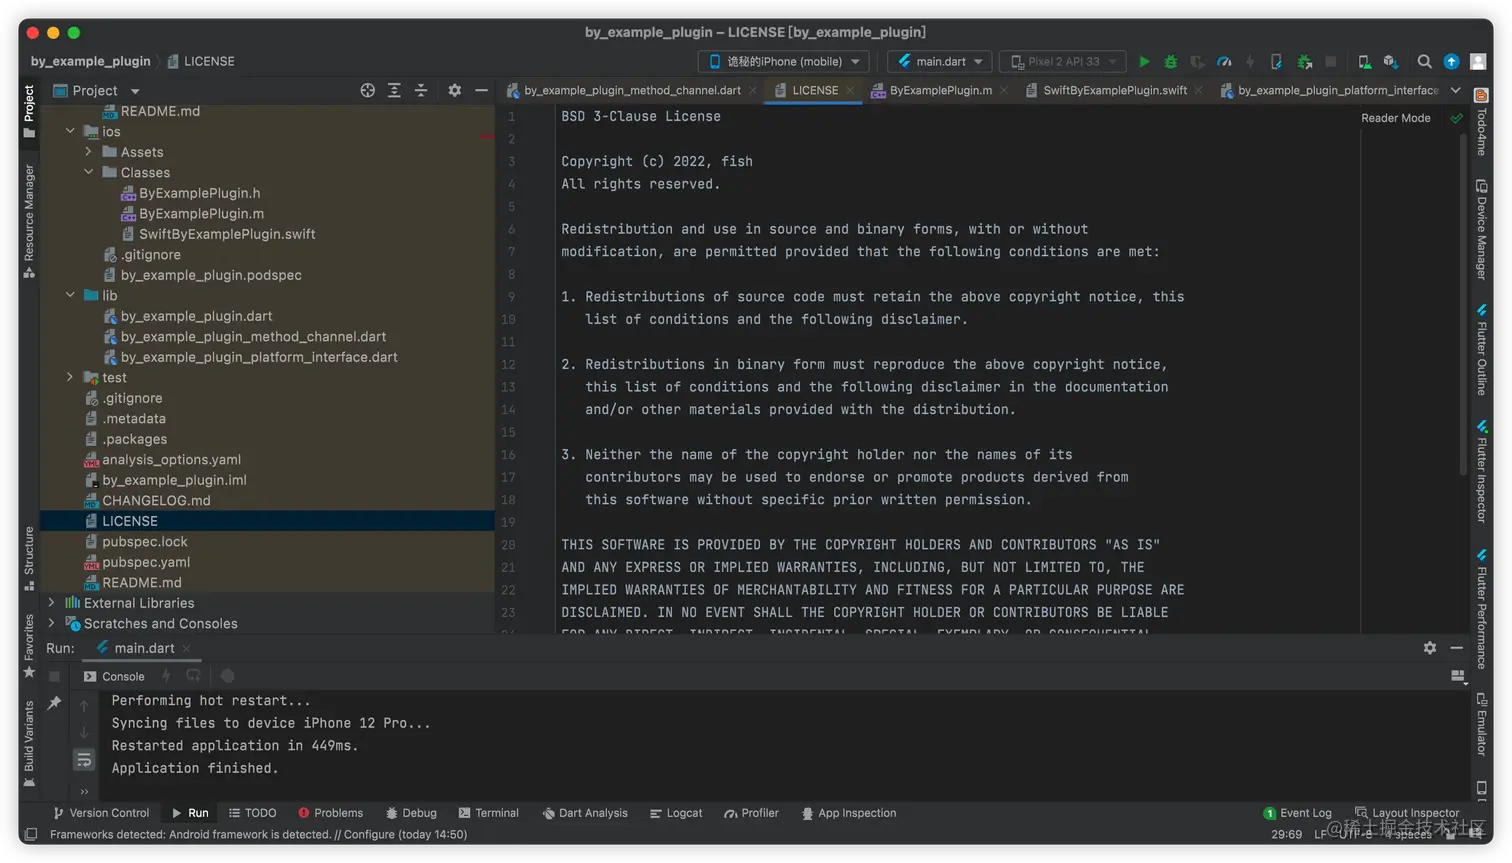Pin the Run tab with pushpin icon

coord(54,703)
